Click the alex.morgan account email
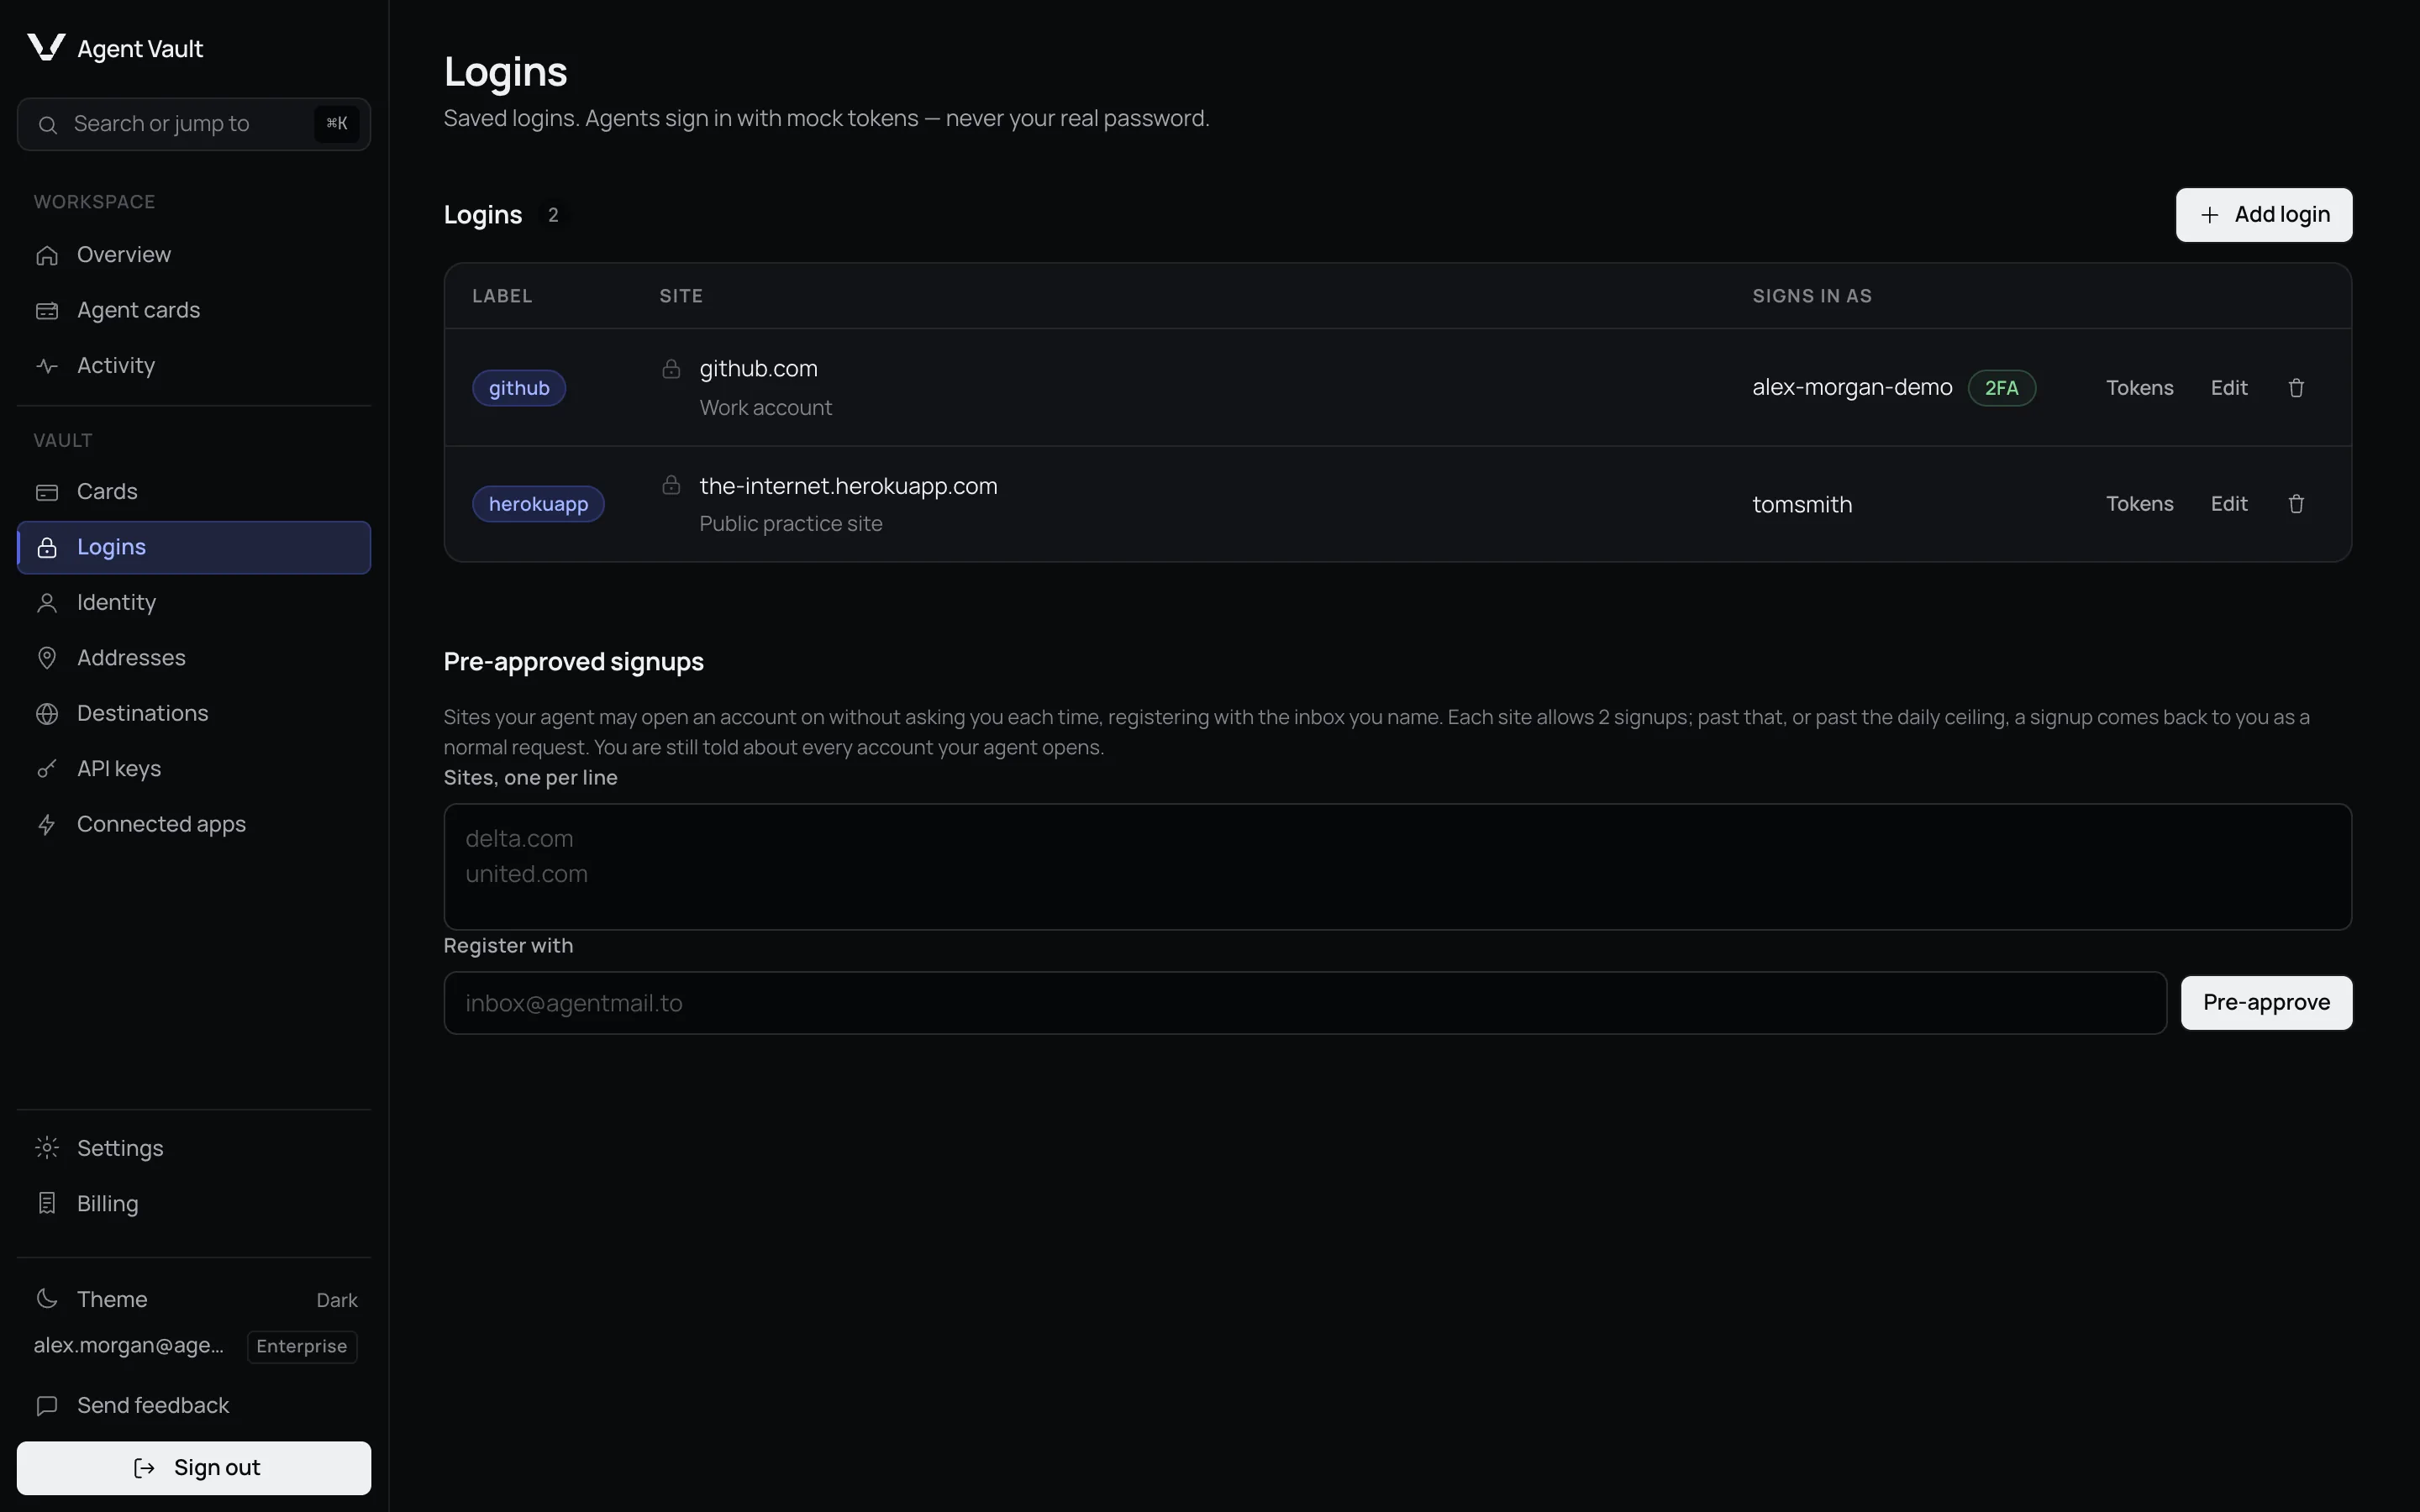2420x1512 pixels. 128,1346
